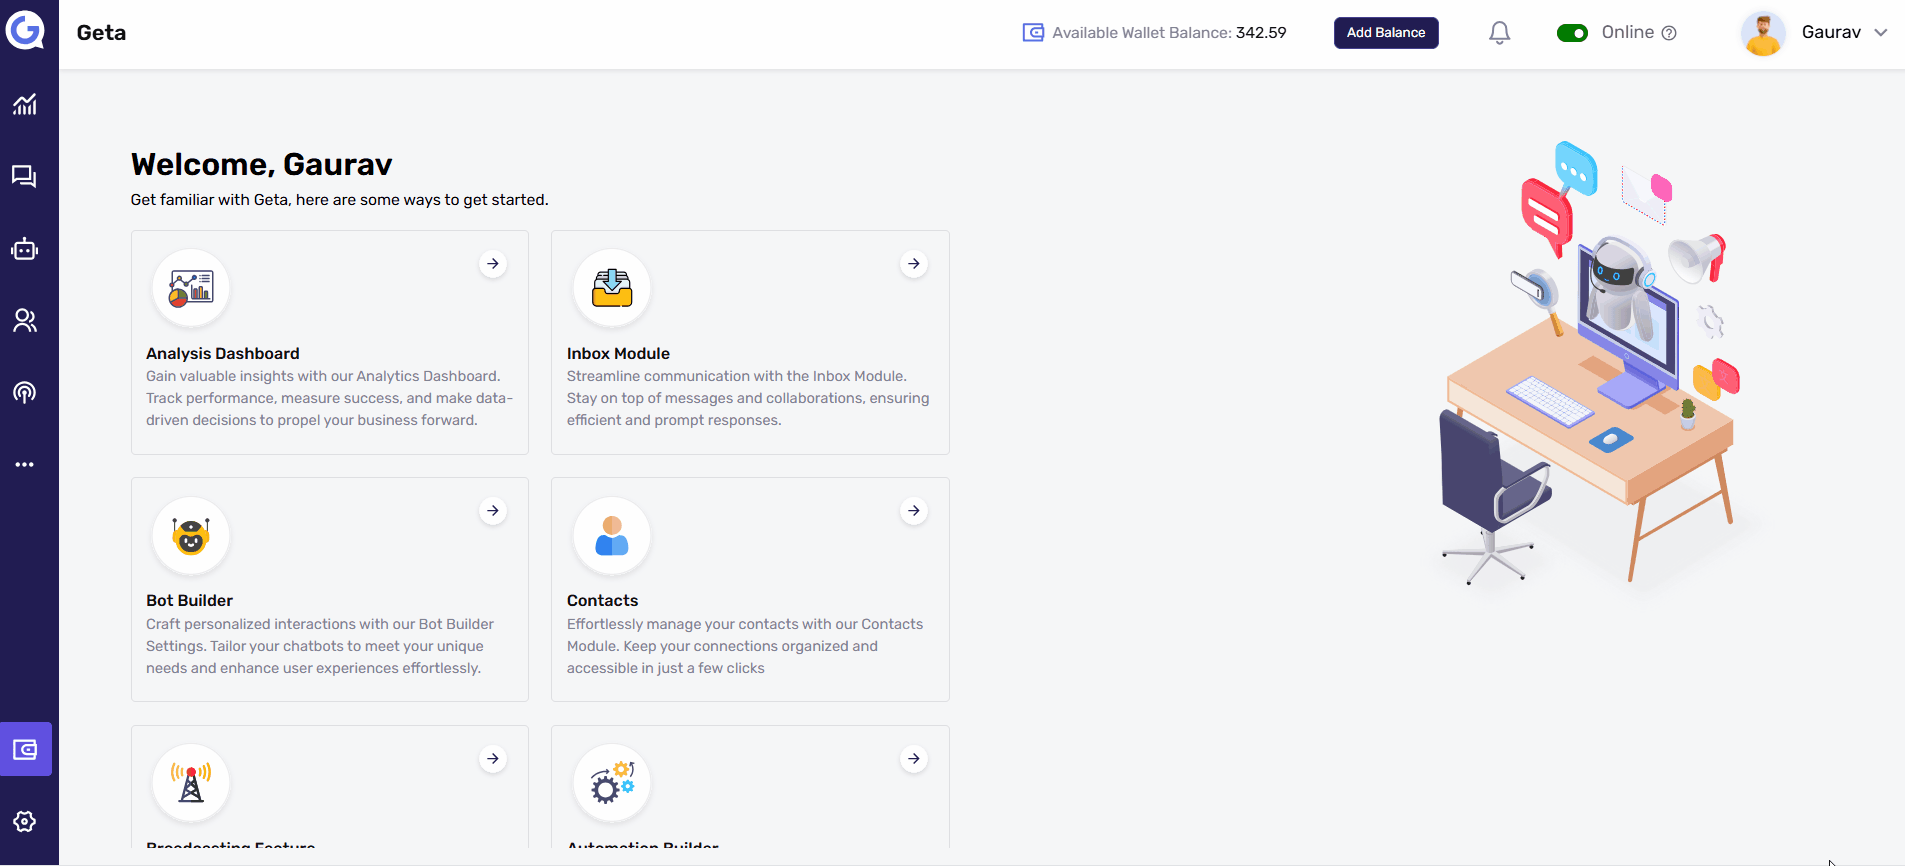Click the Broadcasting Feature card arrow
Viewport: 1905px width, 866px height.
click(x=493, y=759)
